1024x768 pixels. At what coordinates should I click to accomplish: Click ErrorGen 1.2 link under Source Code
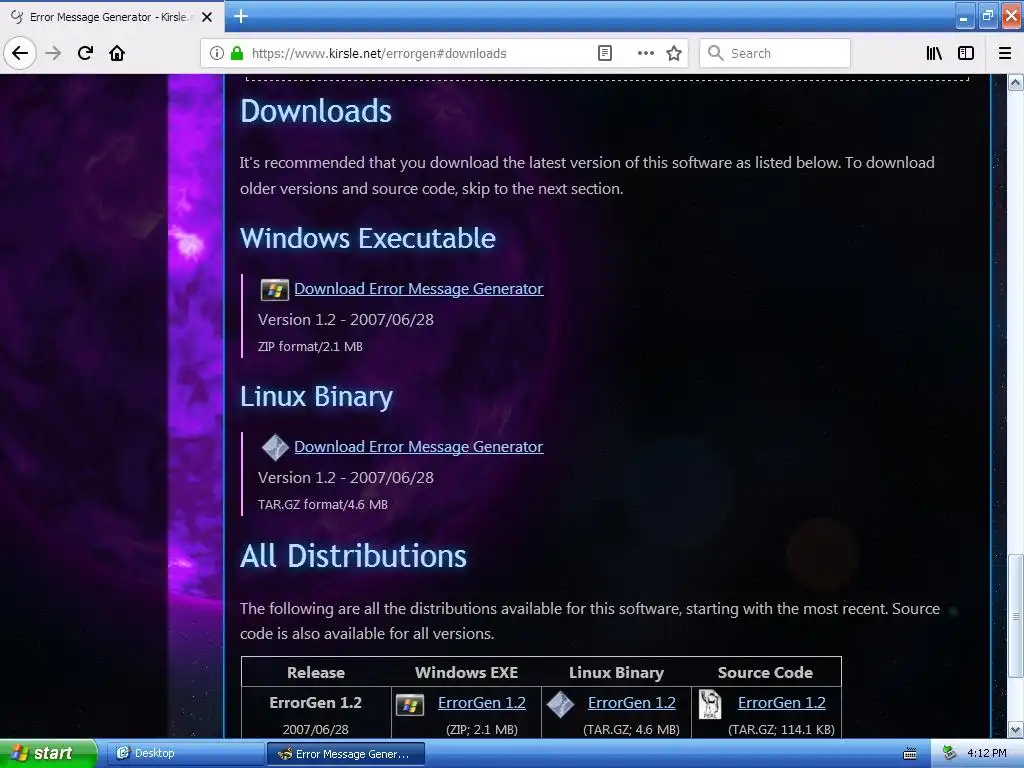coord(782,703)
